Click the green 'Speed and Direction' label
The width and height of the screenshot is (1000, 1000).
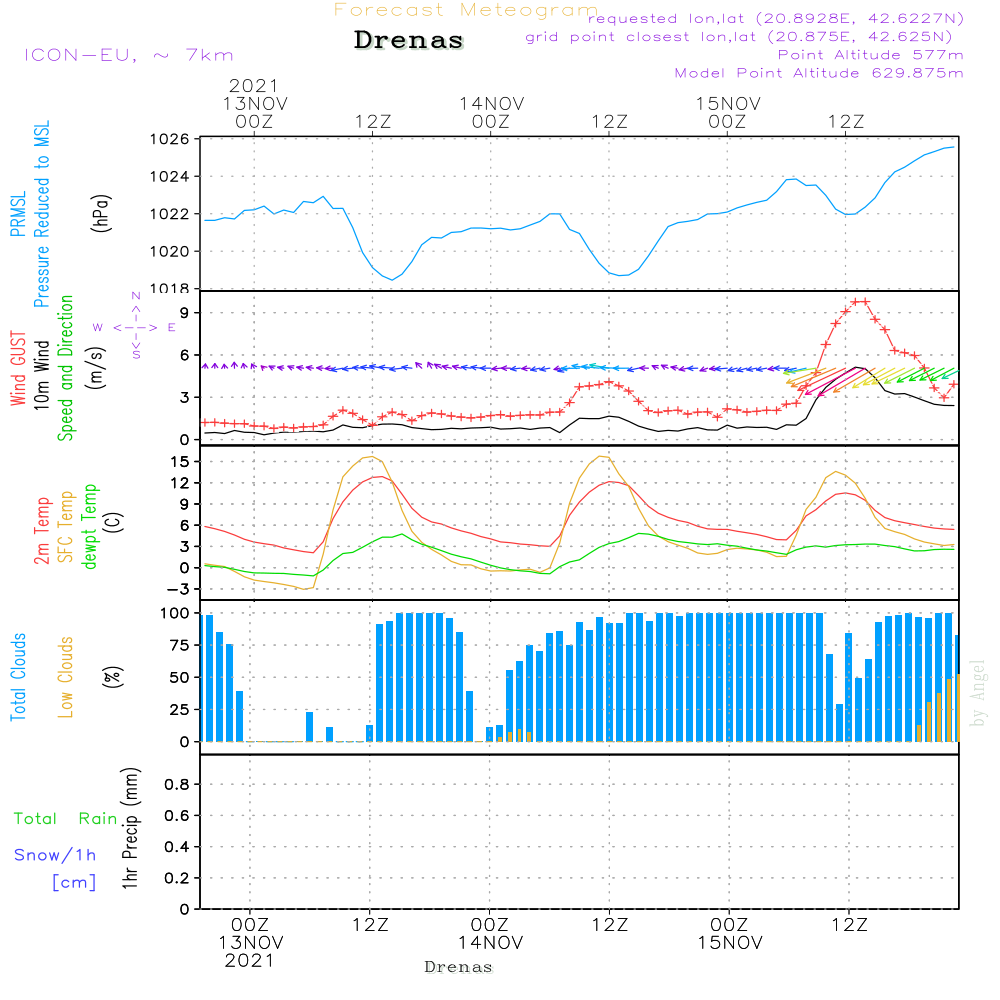tap(66, 368)
